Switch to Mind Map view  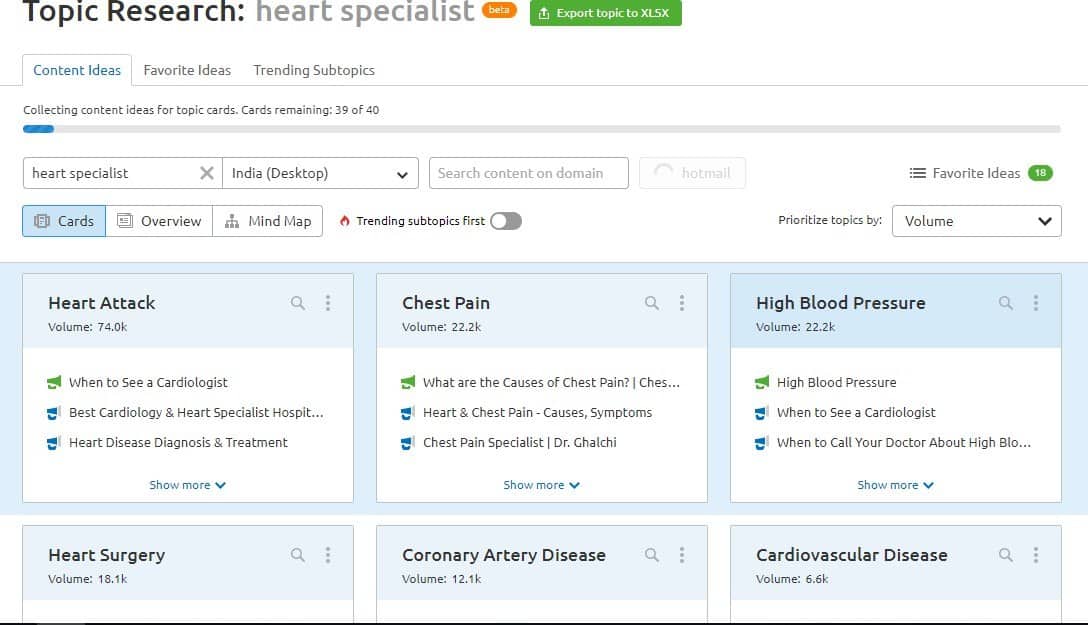coord(267,221)
